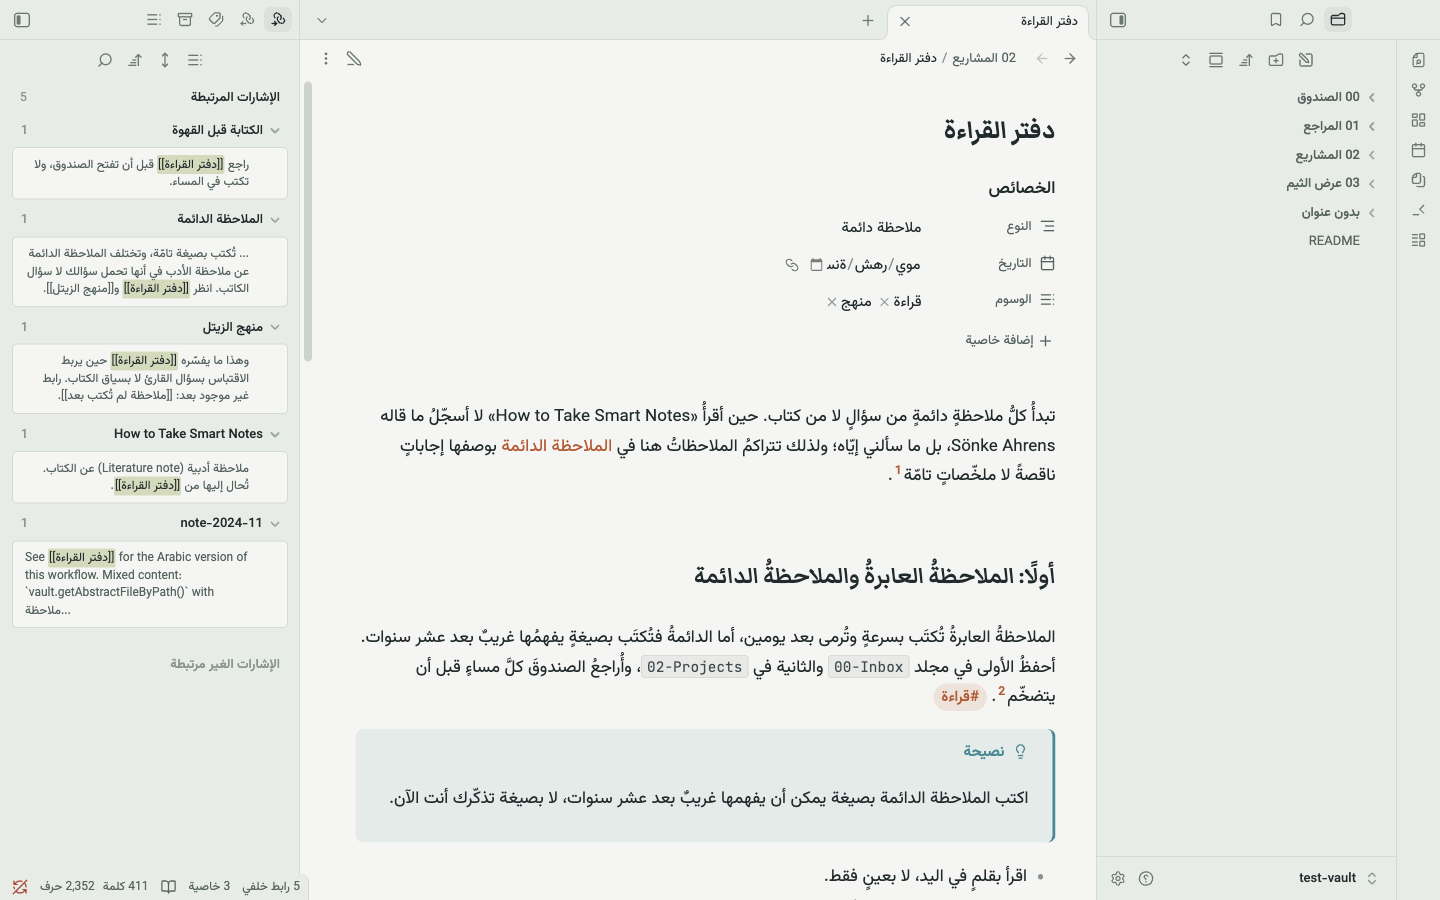The width and height of the screenshot is (1440, 900).
Task: Open today's daily note from ribbon
Action: [x=1418, y=150]
